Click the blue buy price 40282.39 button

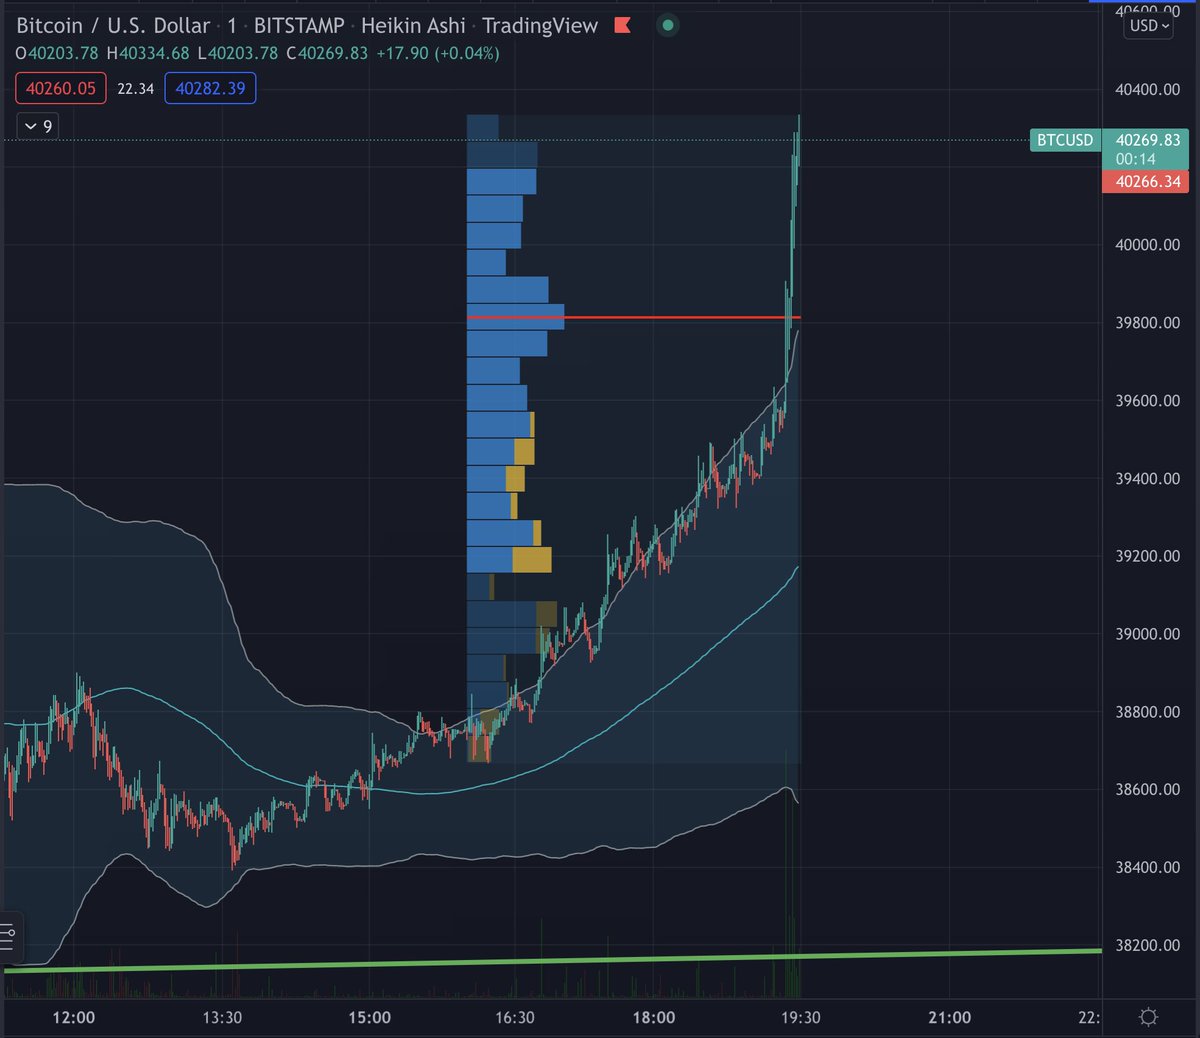(x=210, y=88)
